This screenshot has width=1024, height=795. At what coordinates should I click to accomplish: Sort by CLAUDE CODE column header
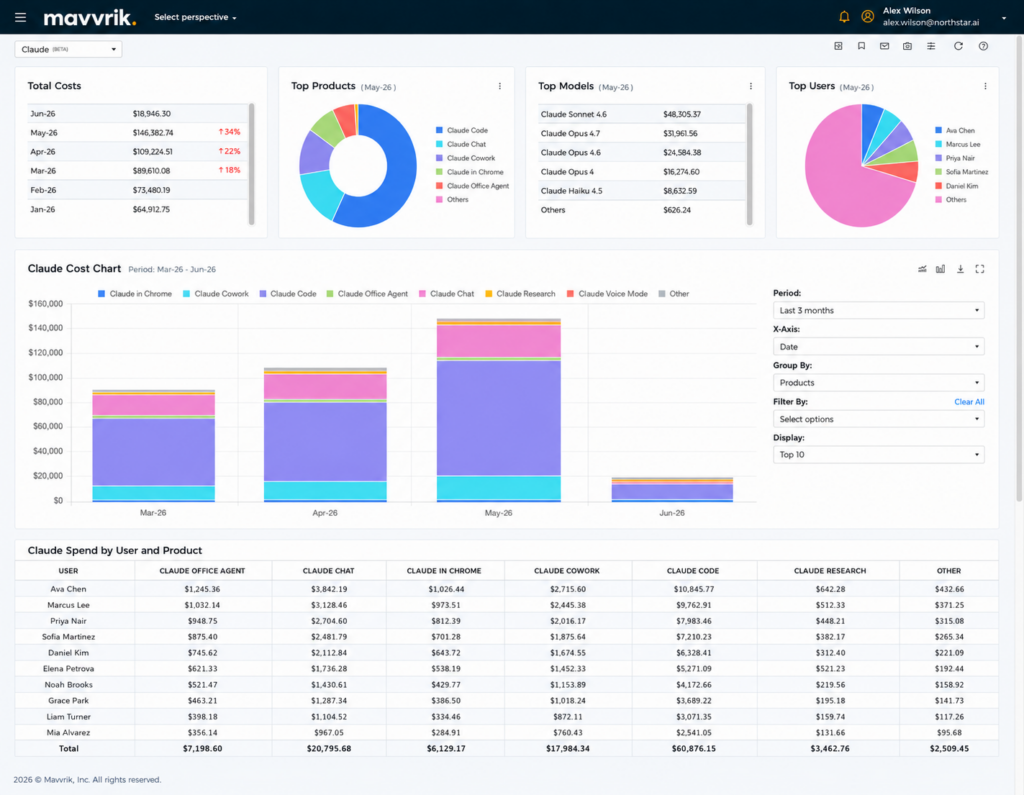click(693, 571)
